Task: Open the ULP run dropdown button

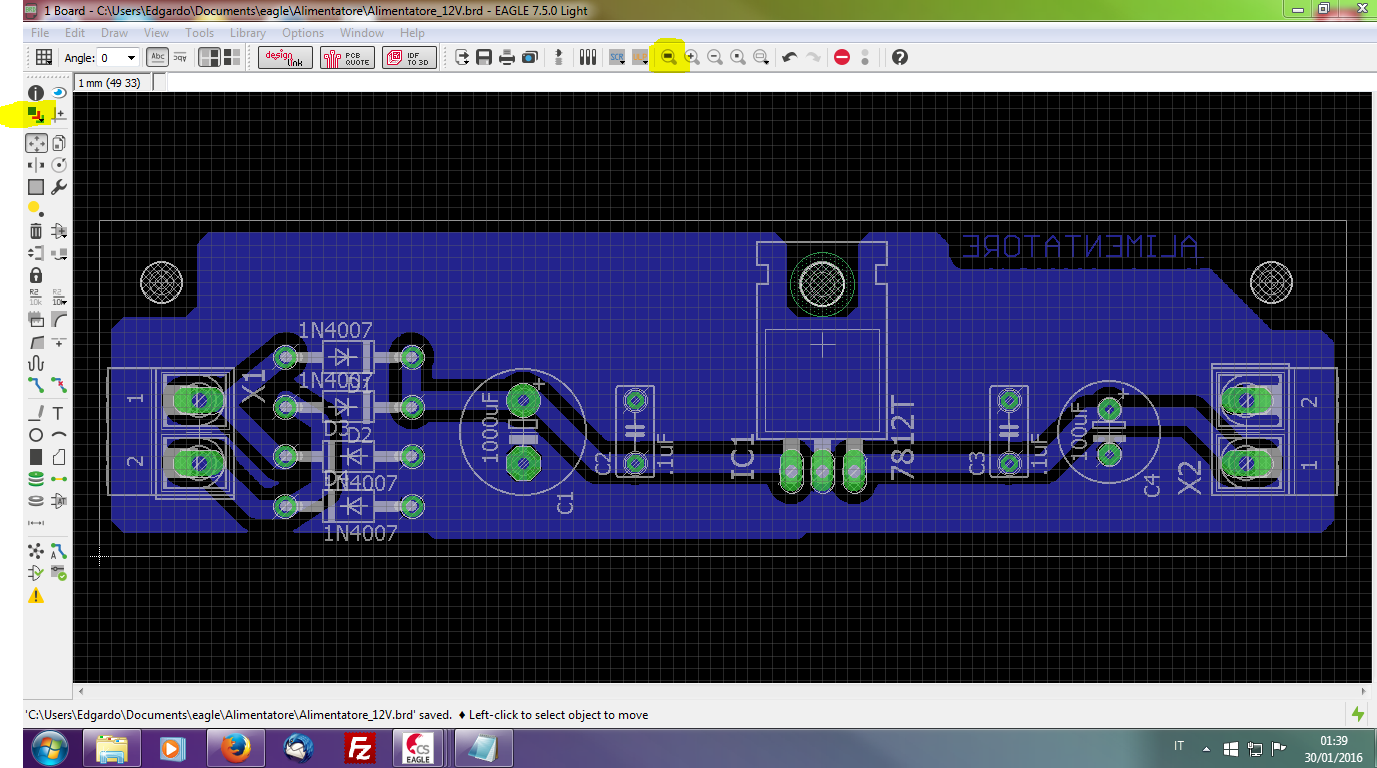Action: pos(640,58)
